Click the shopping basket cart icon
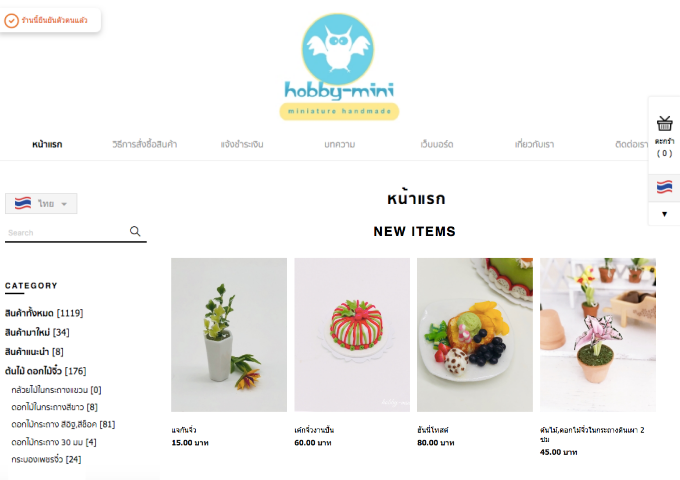The image size is (680, 480). 664,124
